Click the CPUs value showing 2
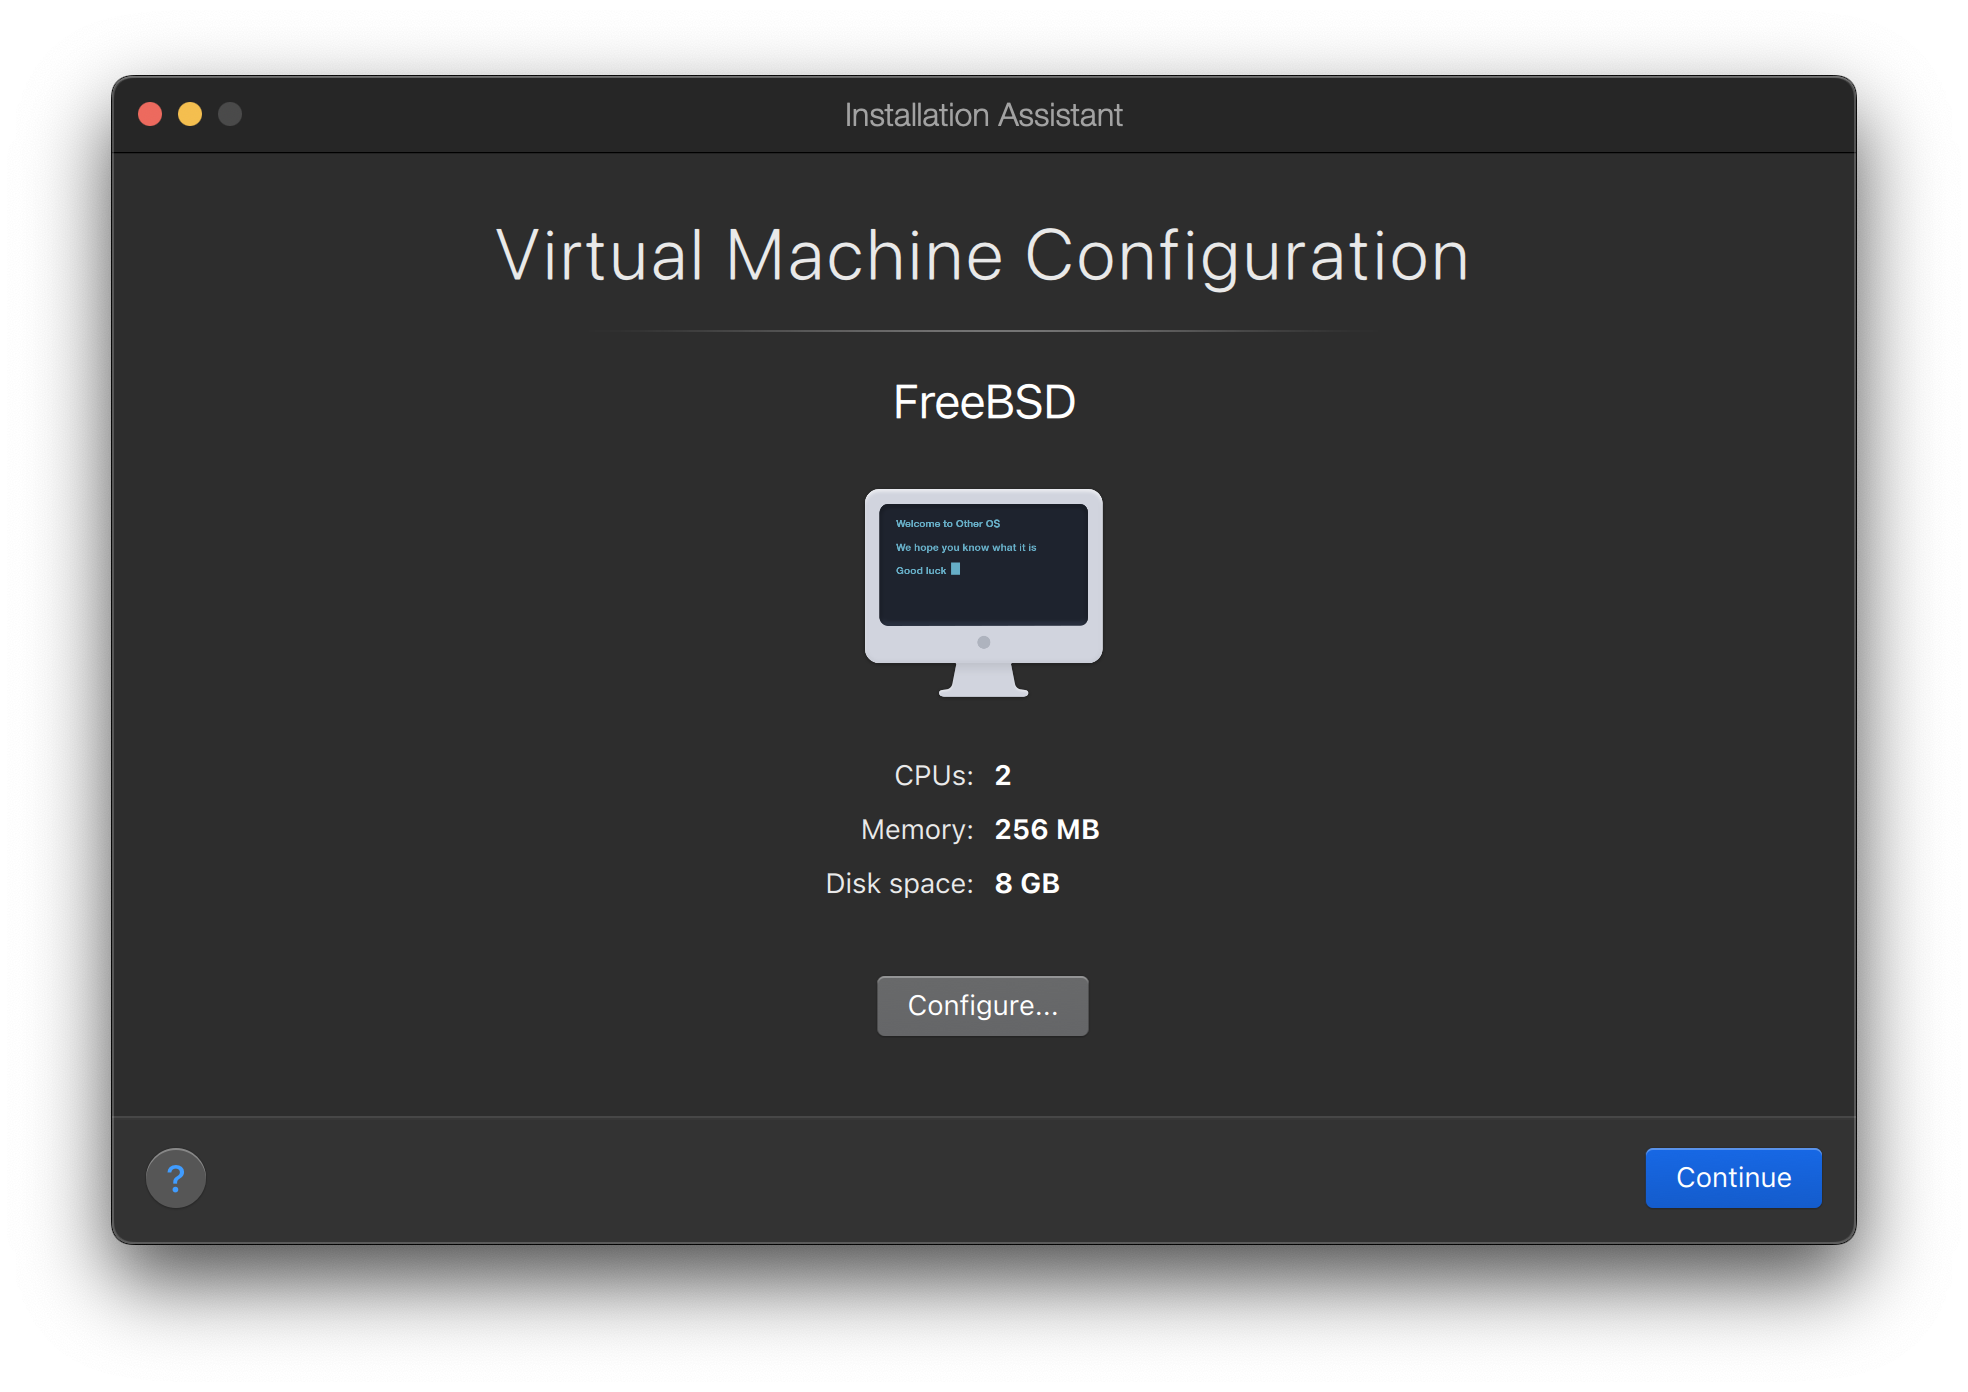Viewport: 1968px width, 1392px height. point(1003,775)
